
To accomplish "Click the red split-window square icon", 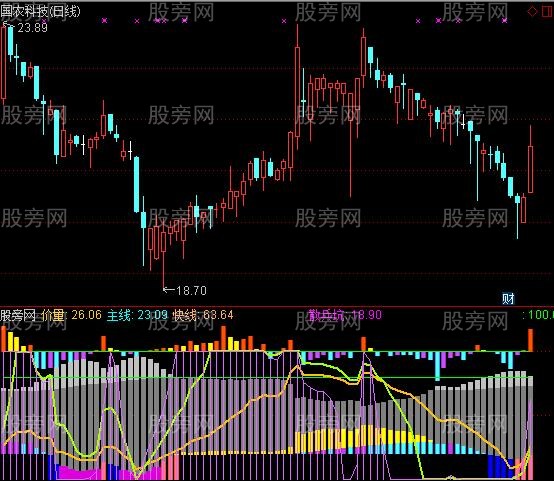I will click(x=548, y=11).
